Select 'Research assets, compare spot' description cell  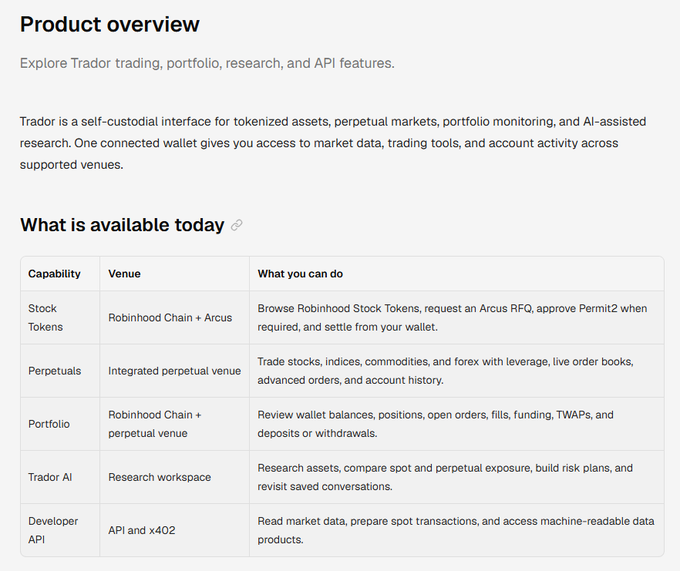click(457, 477)
